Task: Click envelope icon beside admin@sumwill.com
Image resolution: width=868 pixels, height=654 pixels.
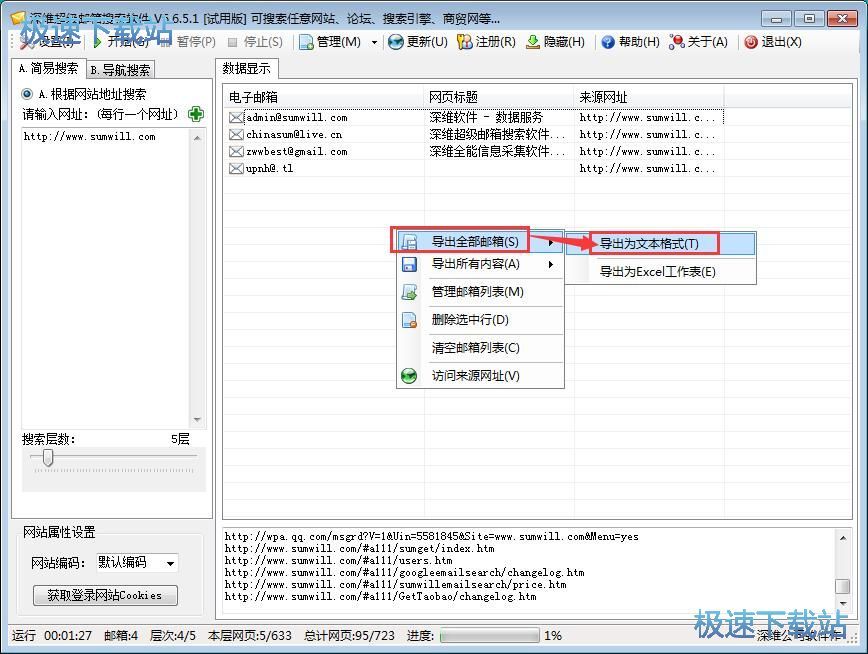Action: tap(236, 117)
